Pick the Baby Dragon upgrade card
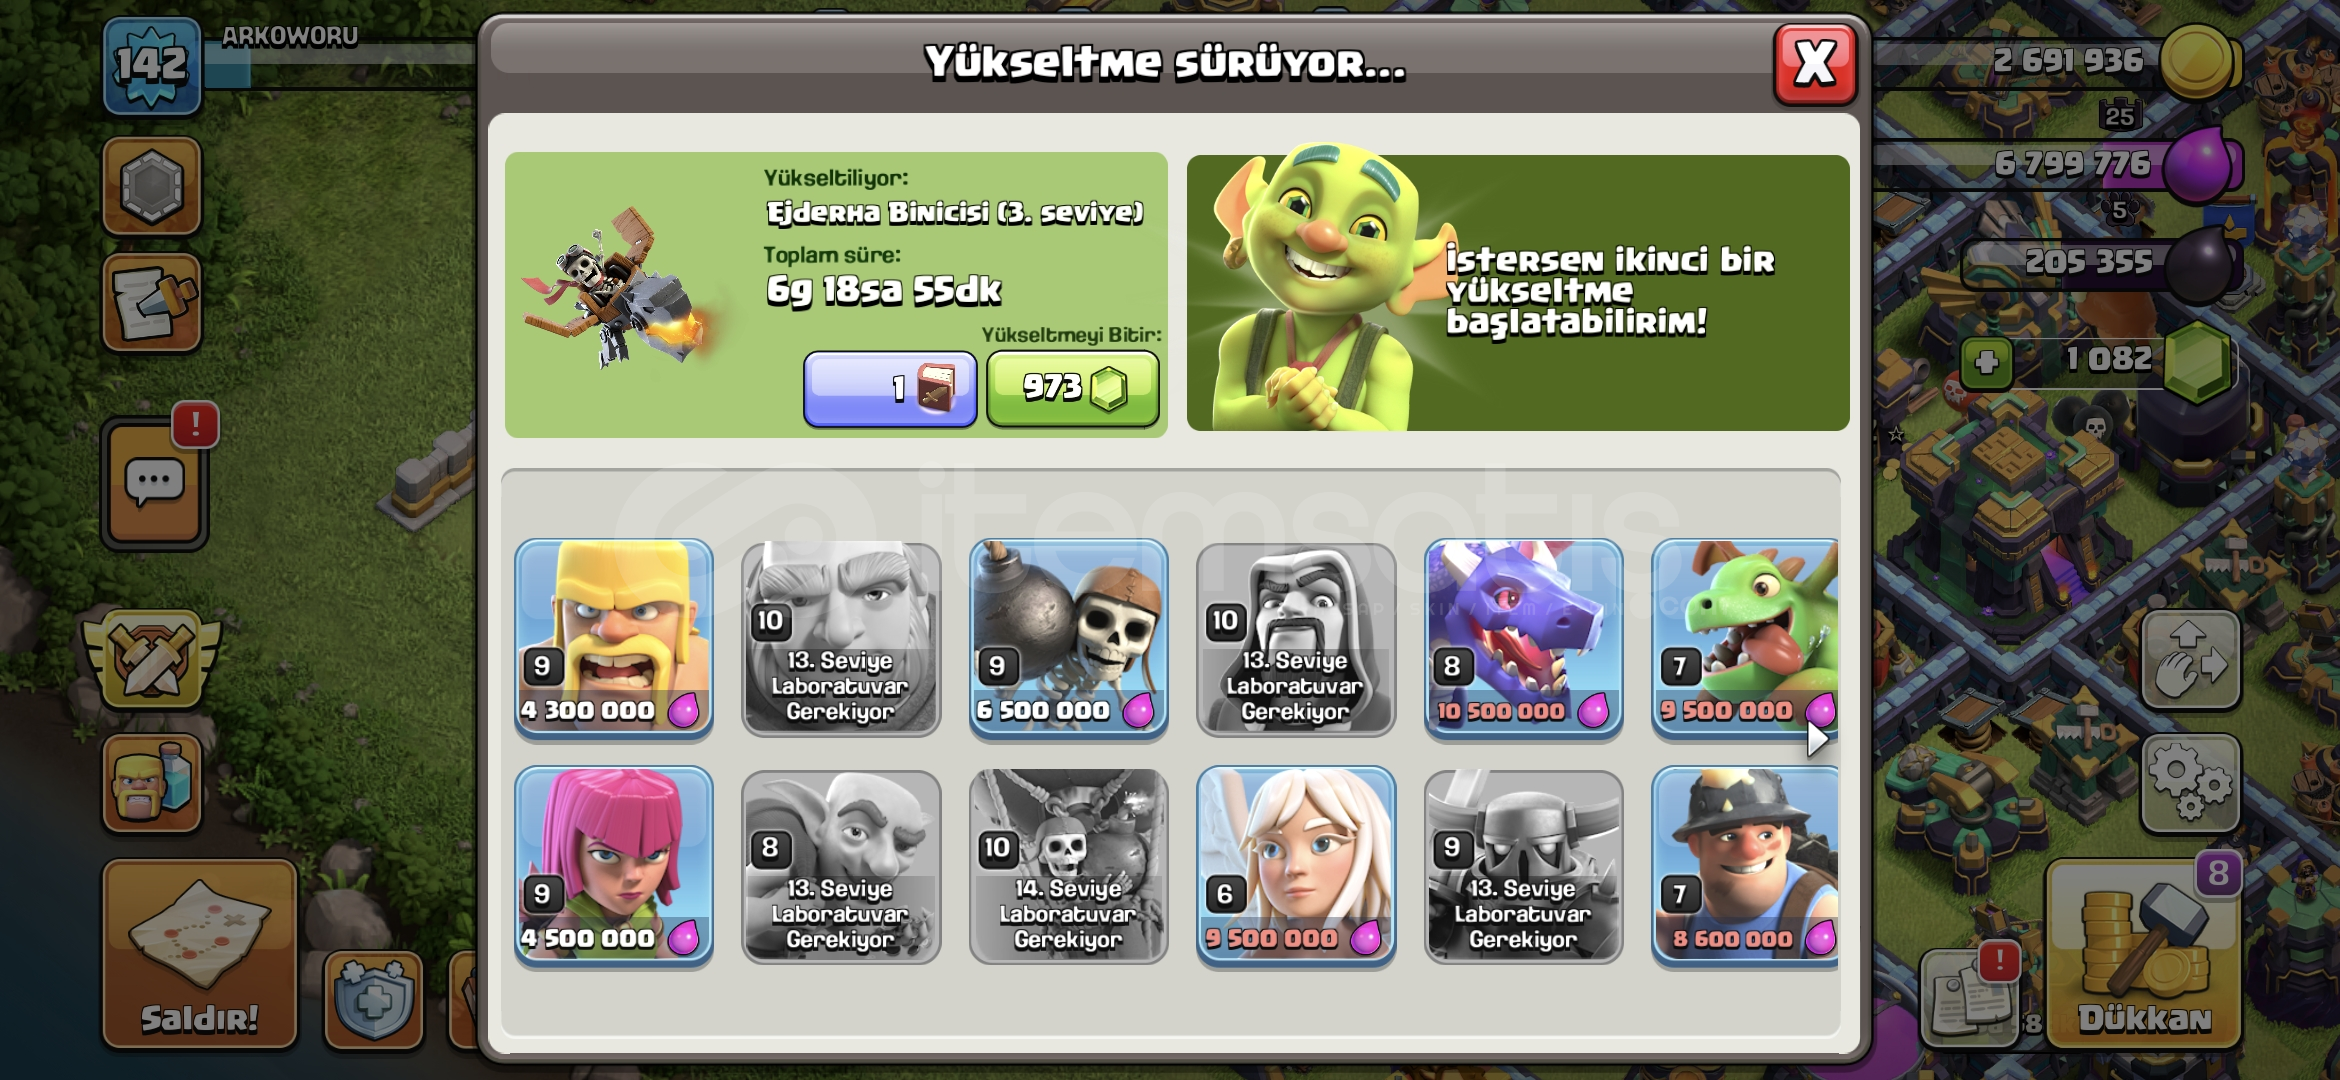The image size is (2340, 1080). point(1745,638)
